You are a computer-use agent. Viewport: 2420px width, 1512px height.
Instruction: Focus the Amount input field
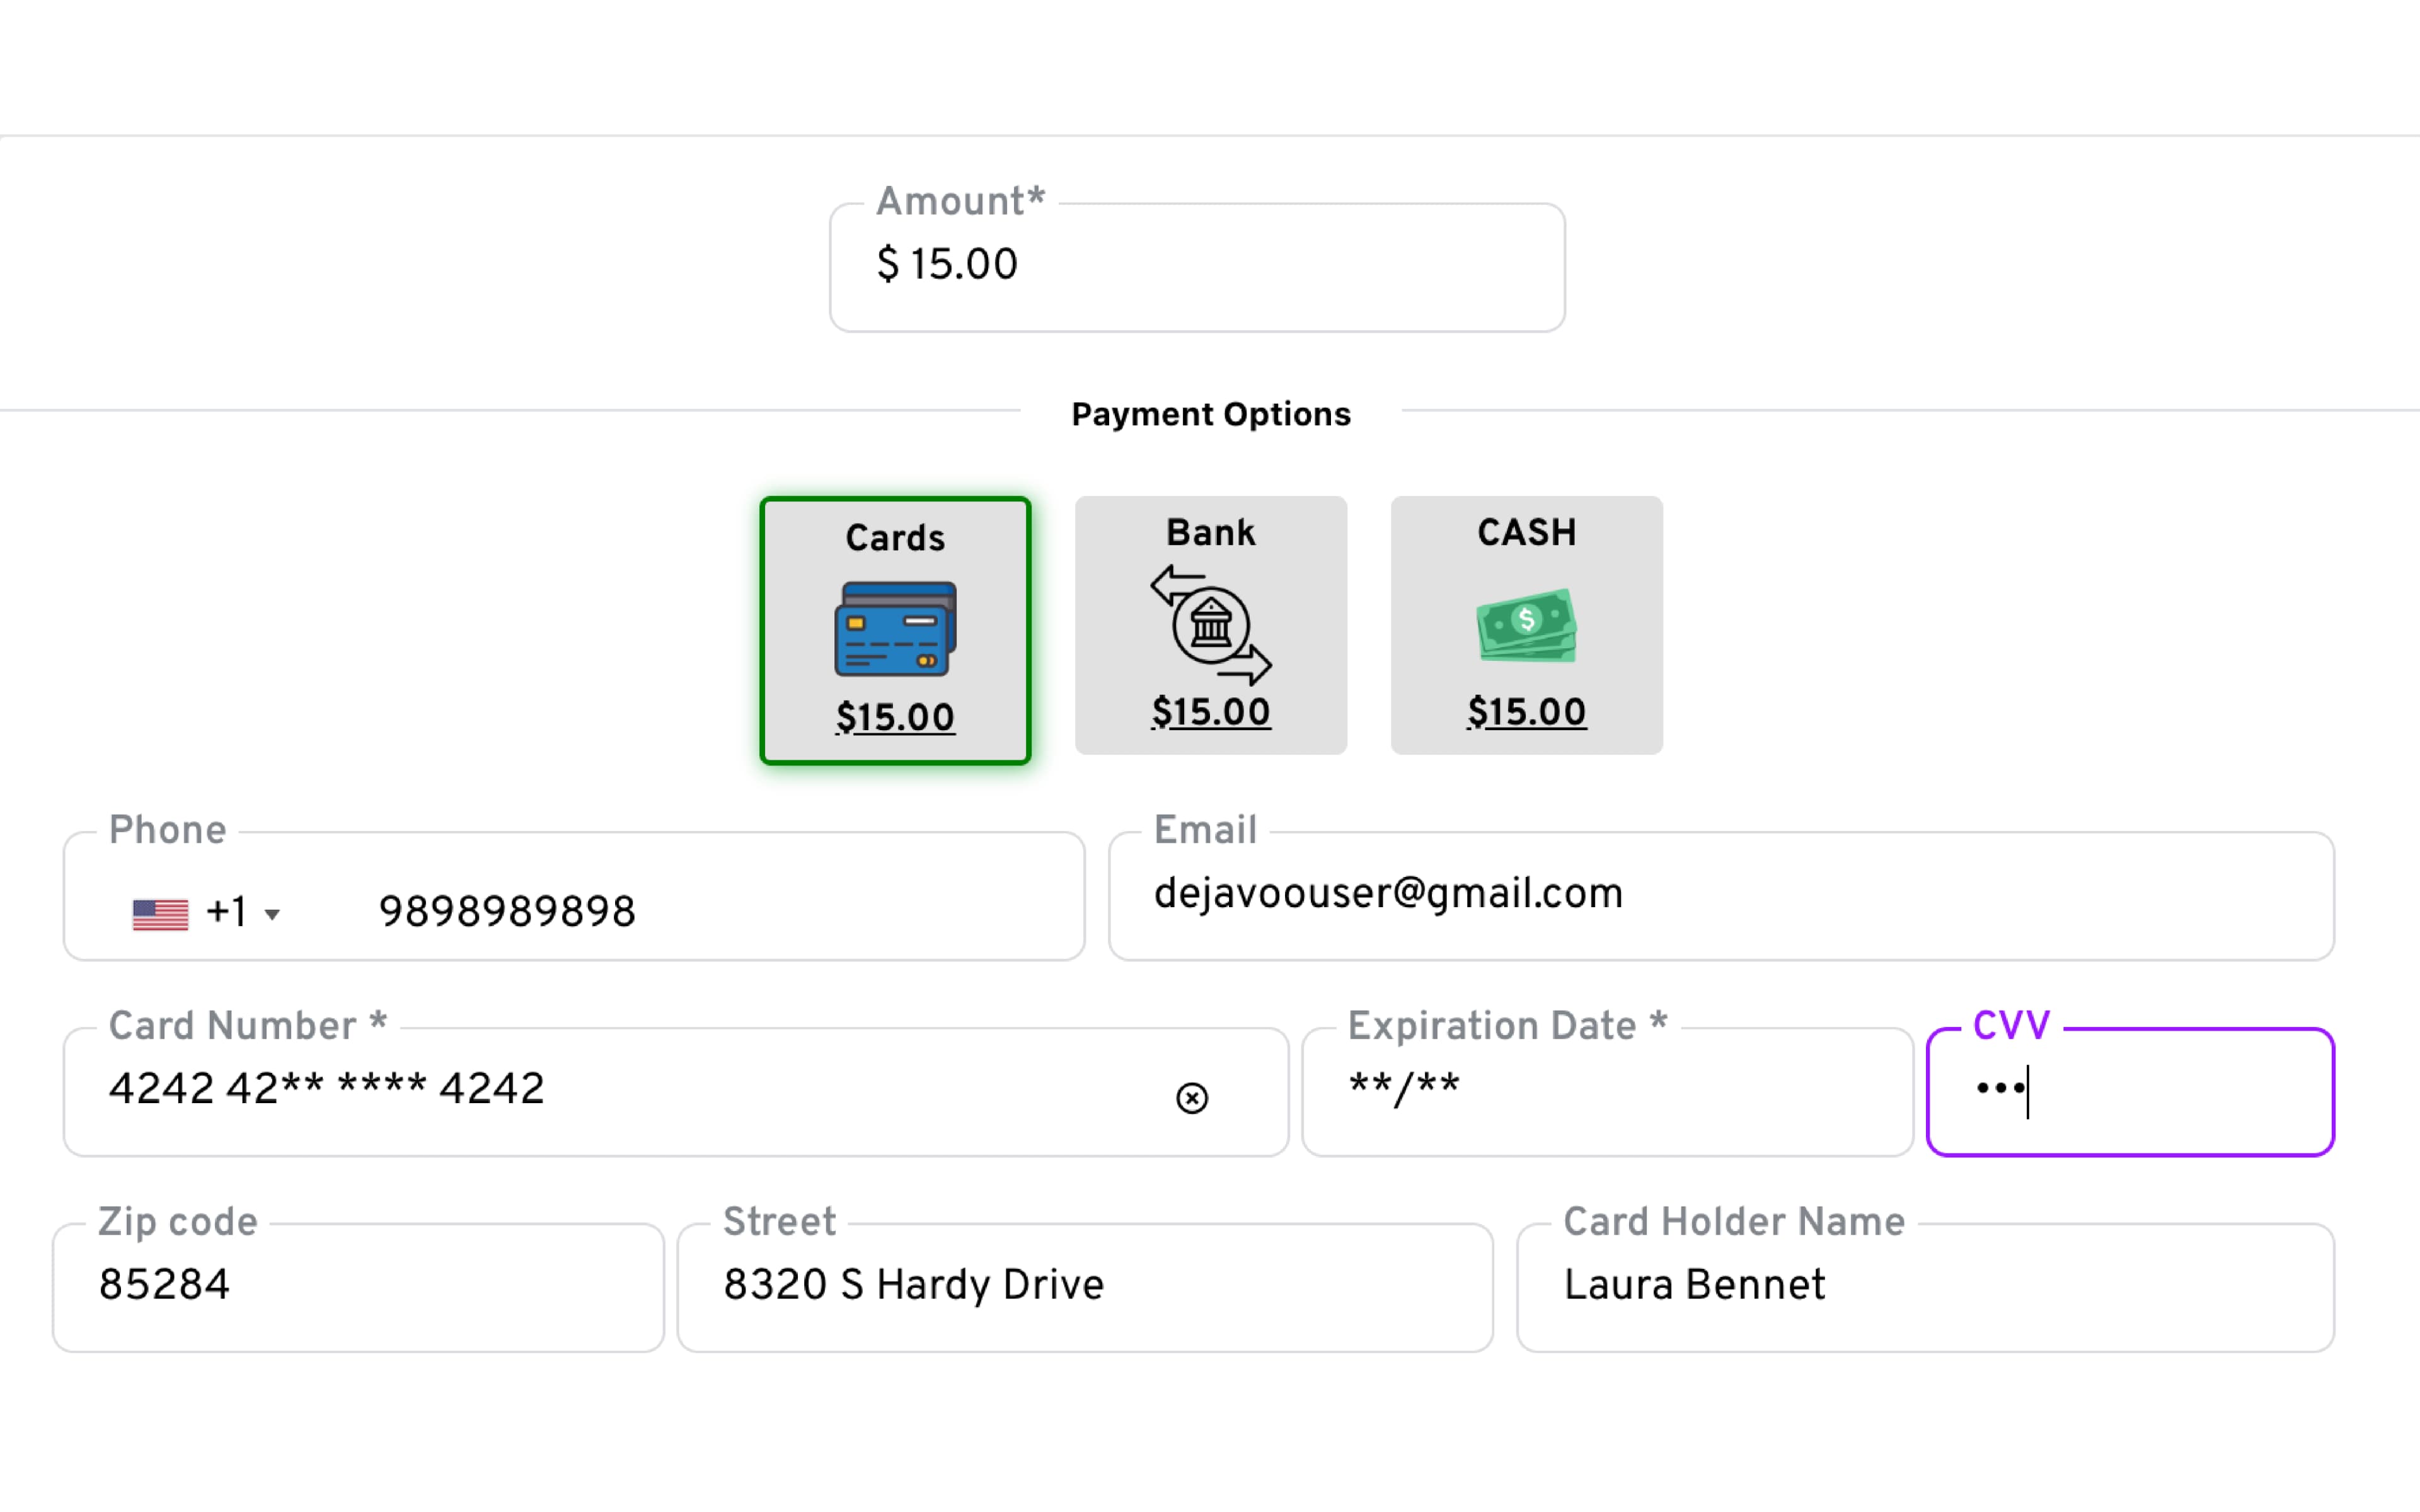pyautogui.click(x=1196, y=266)
